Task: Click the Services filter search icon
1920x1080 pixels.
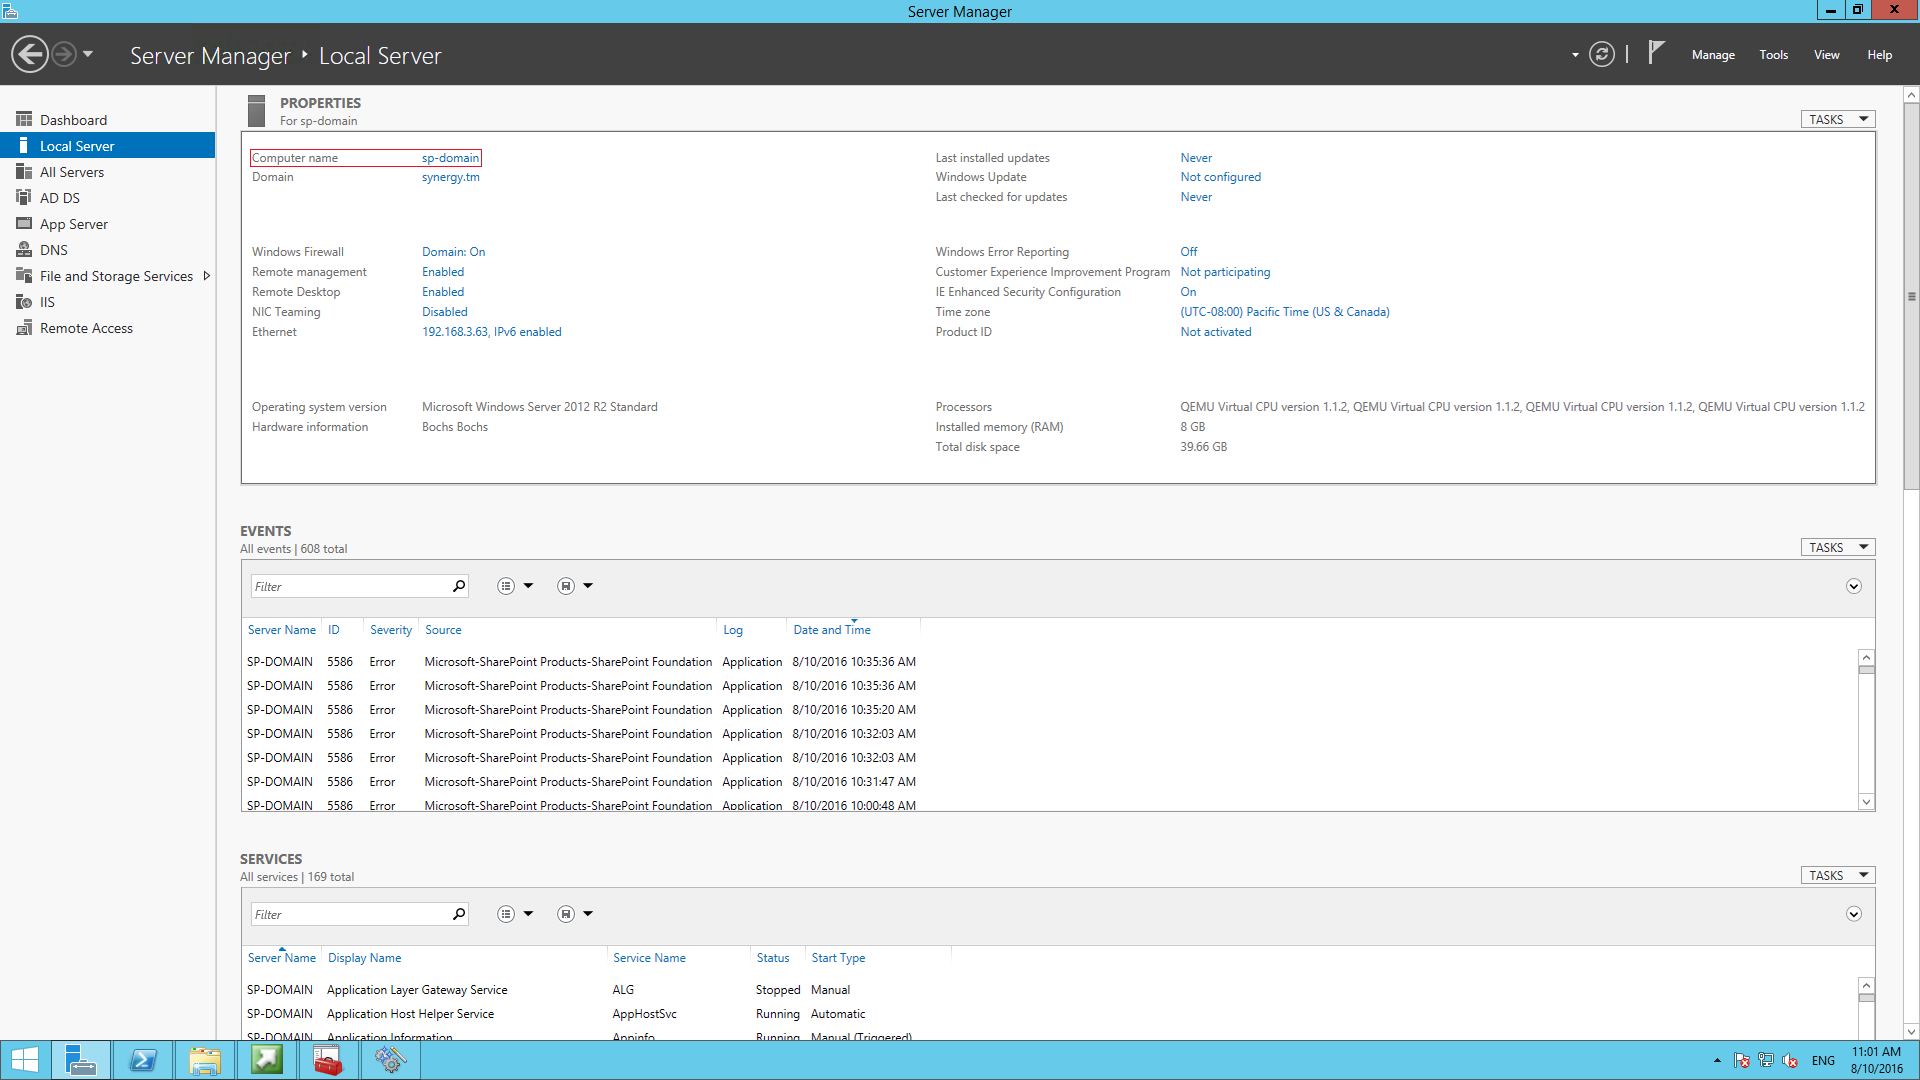Action: [459, 914]
